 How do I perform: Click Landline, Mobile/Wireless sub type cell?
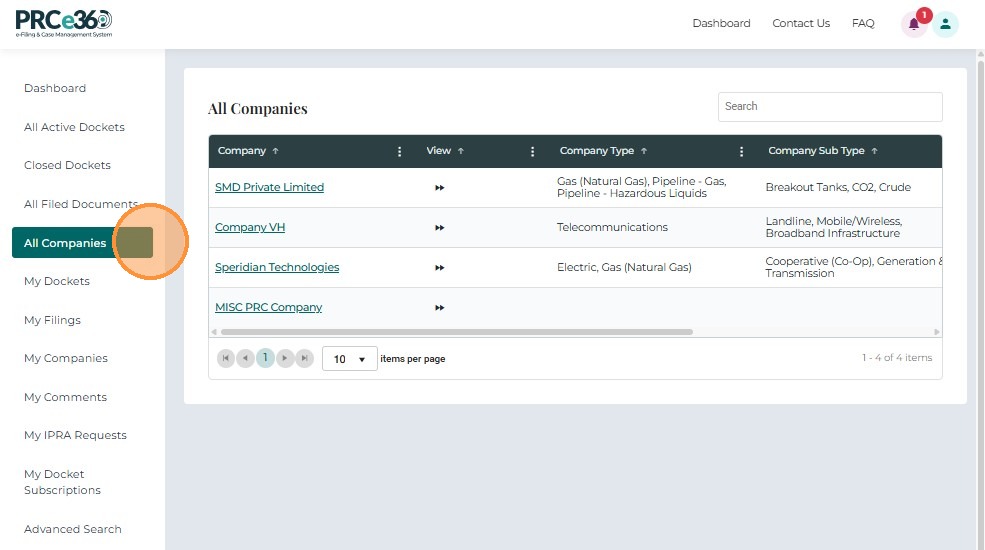(834, 227)
